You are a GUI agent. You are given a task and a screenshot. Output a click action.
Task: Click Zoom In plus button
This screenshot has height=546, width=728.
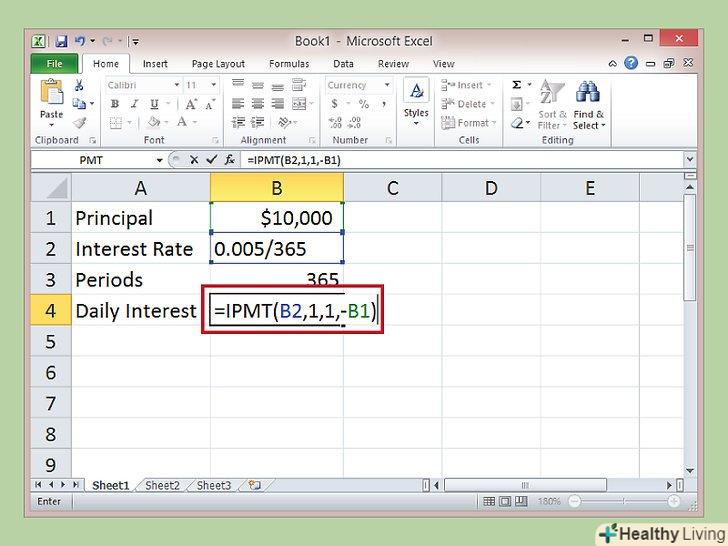click(x=673, y=501)
